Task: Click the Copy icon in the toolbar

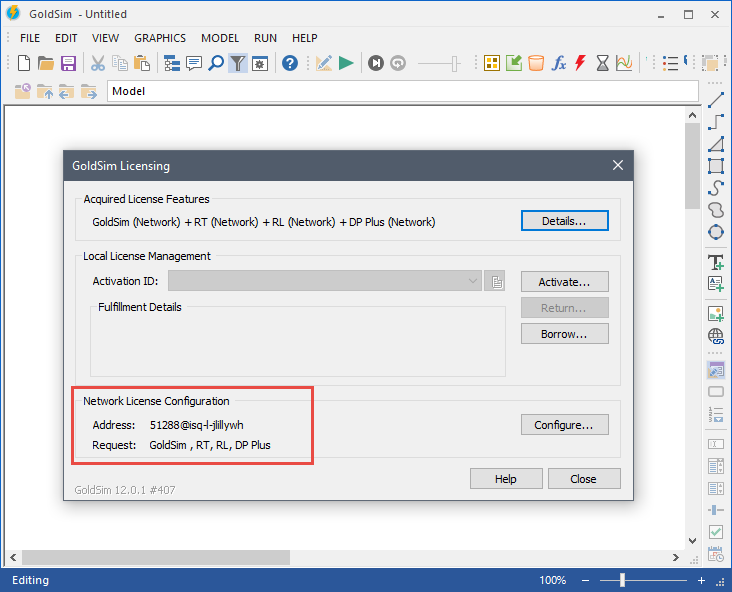Action: pos(120,63)
